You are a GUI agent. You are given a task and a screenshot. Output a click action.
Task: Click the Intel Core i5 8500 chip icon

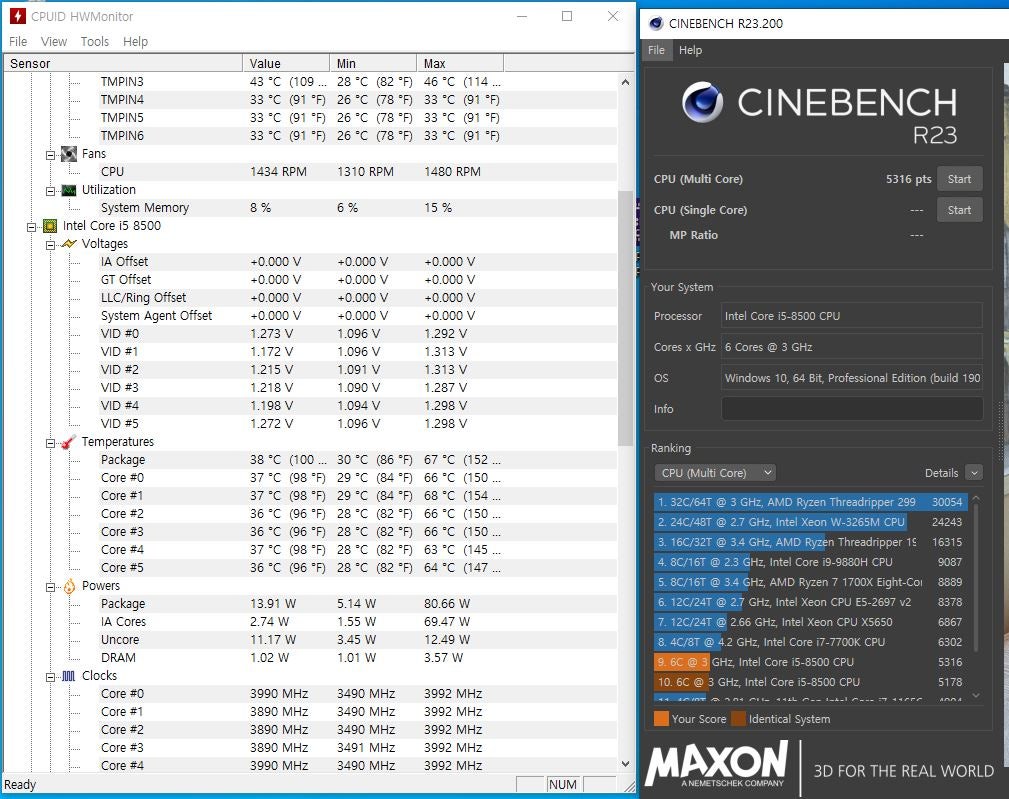[x=50, y=226]
